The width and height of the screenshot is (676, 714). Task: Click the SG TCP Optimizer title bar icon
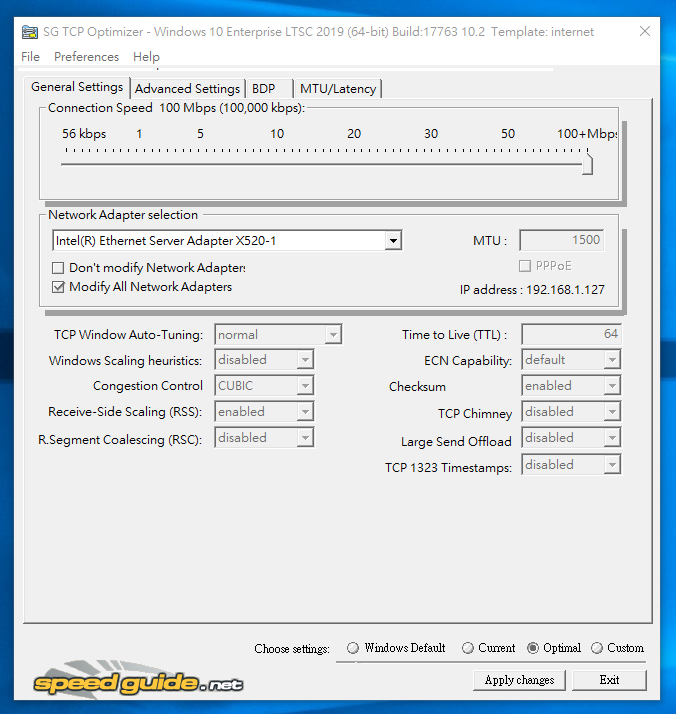click(30, 32)
